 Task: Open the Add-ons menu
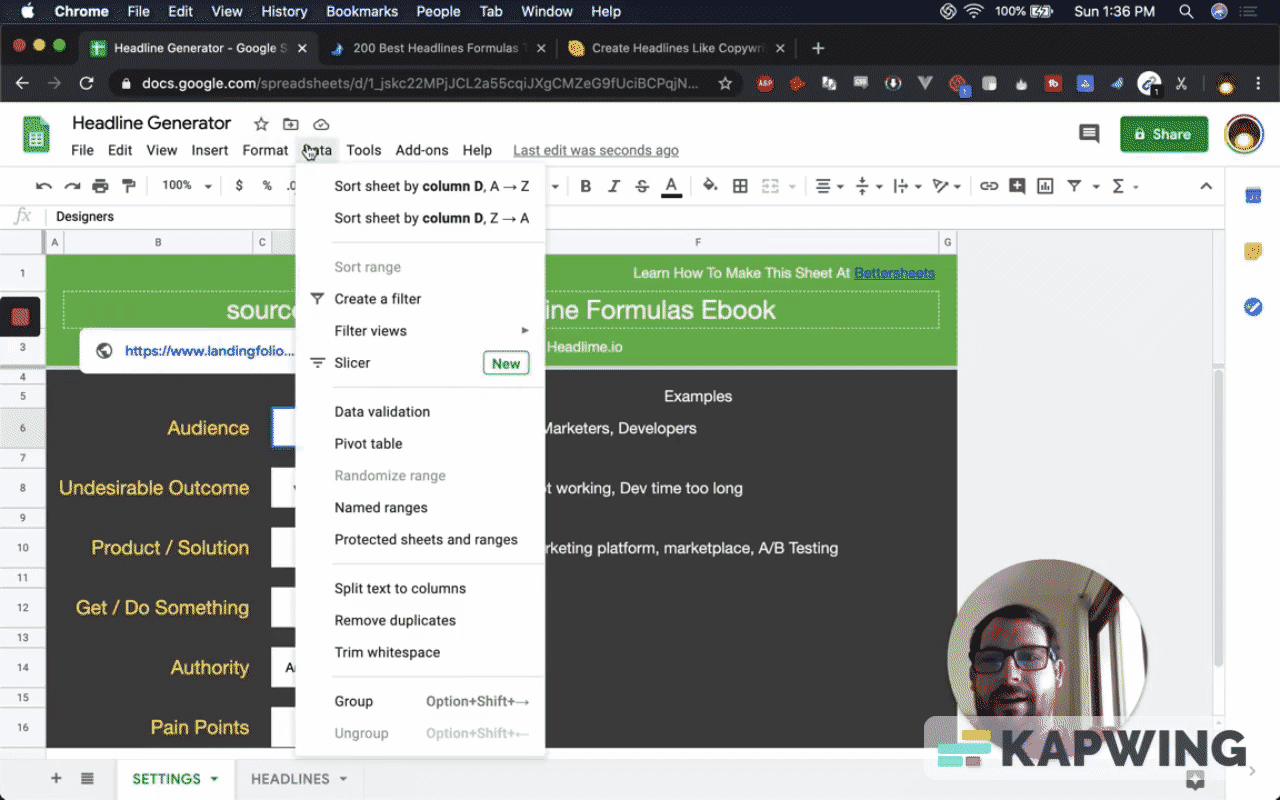[422, 150]
